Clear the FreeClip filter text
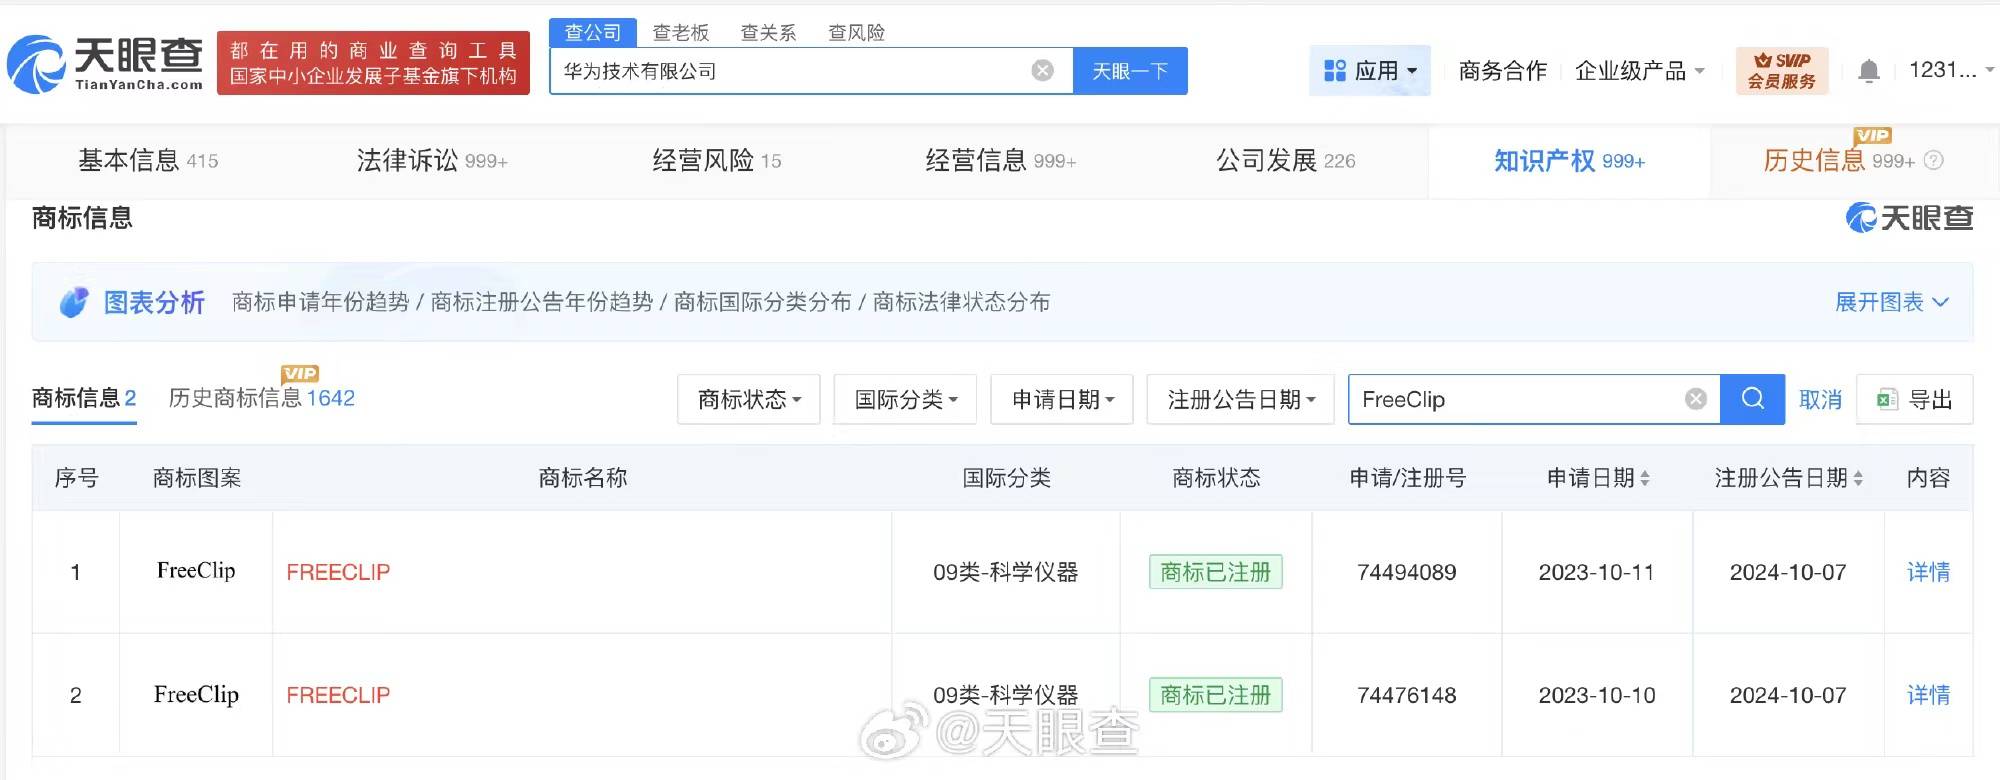Viewport: 2000px width, 780px height. tap(1695, 399)
